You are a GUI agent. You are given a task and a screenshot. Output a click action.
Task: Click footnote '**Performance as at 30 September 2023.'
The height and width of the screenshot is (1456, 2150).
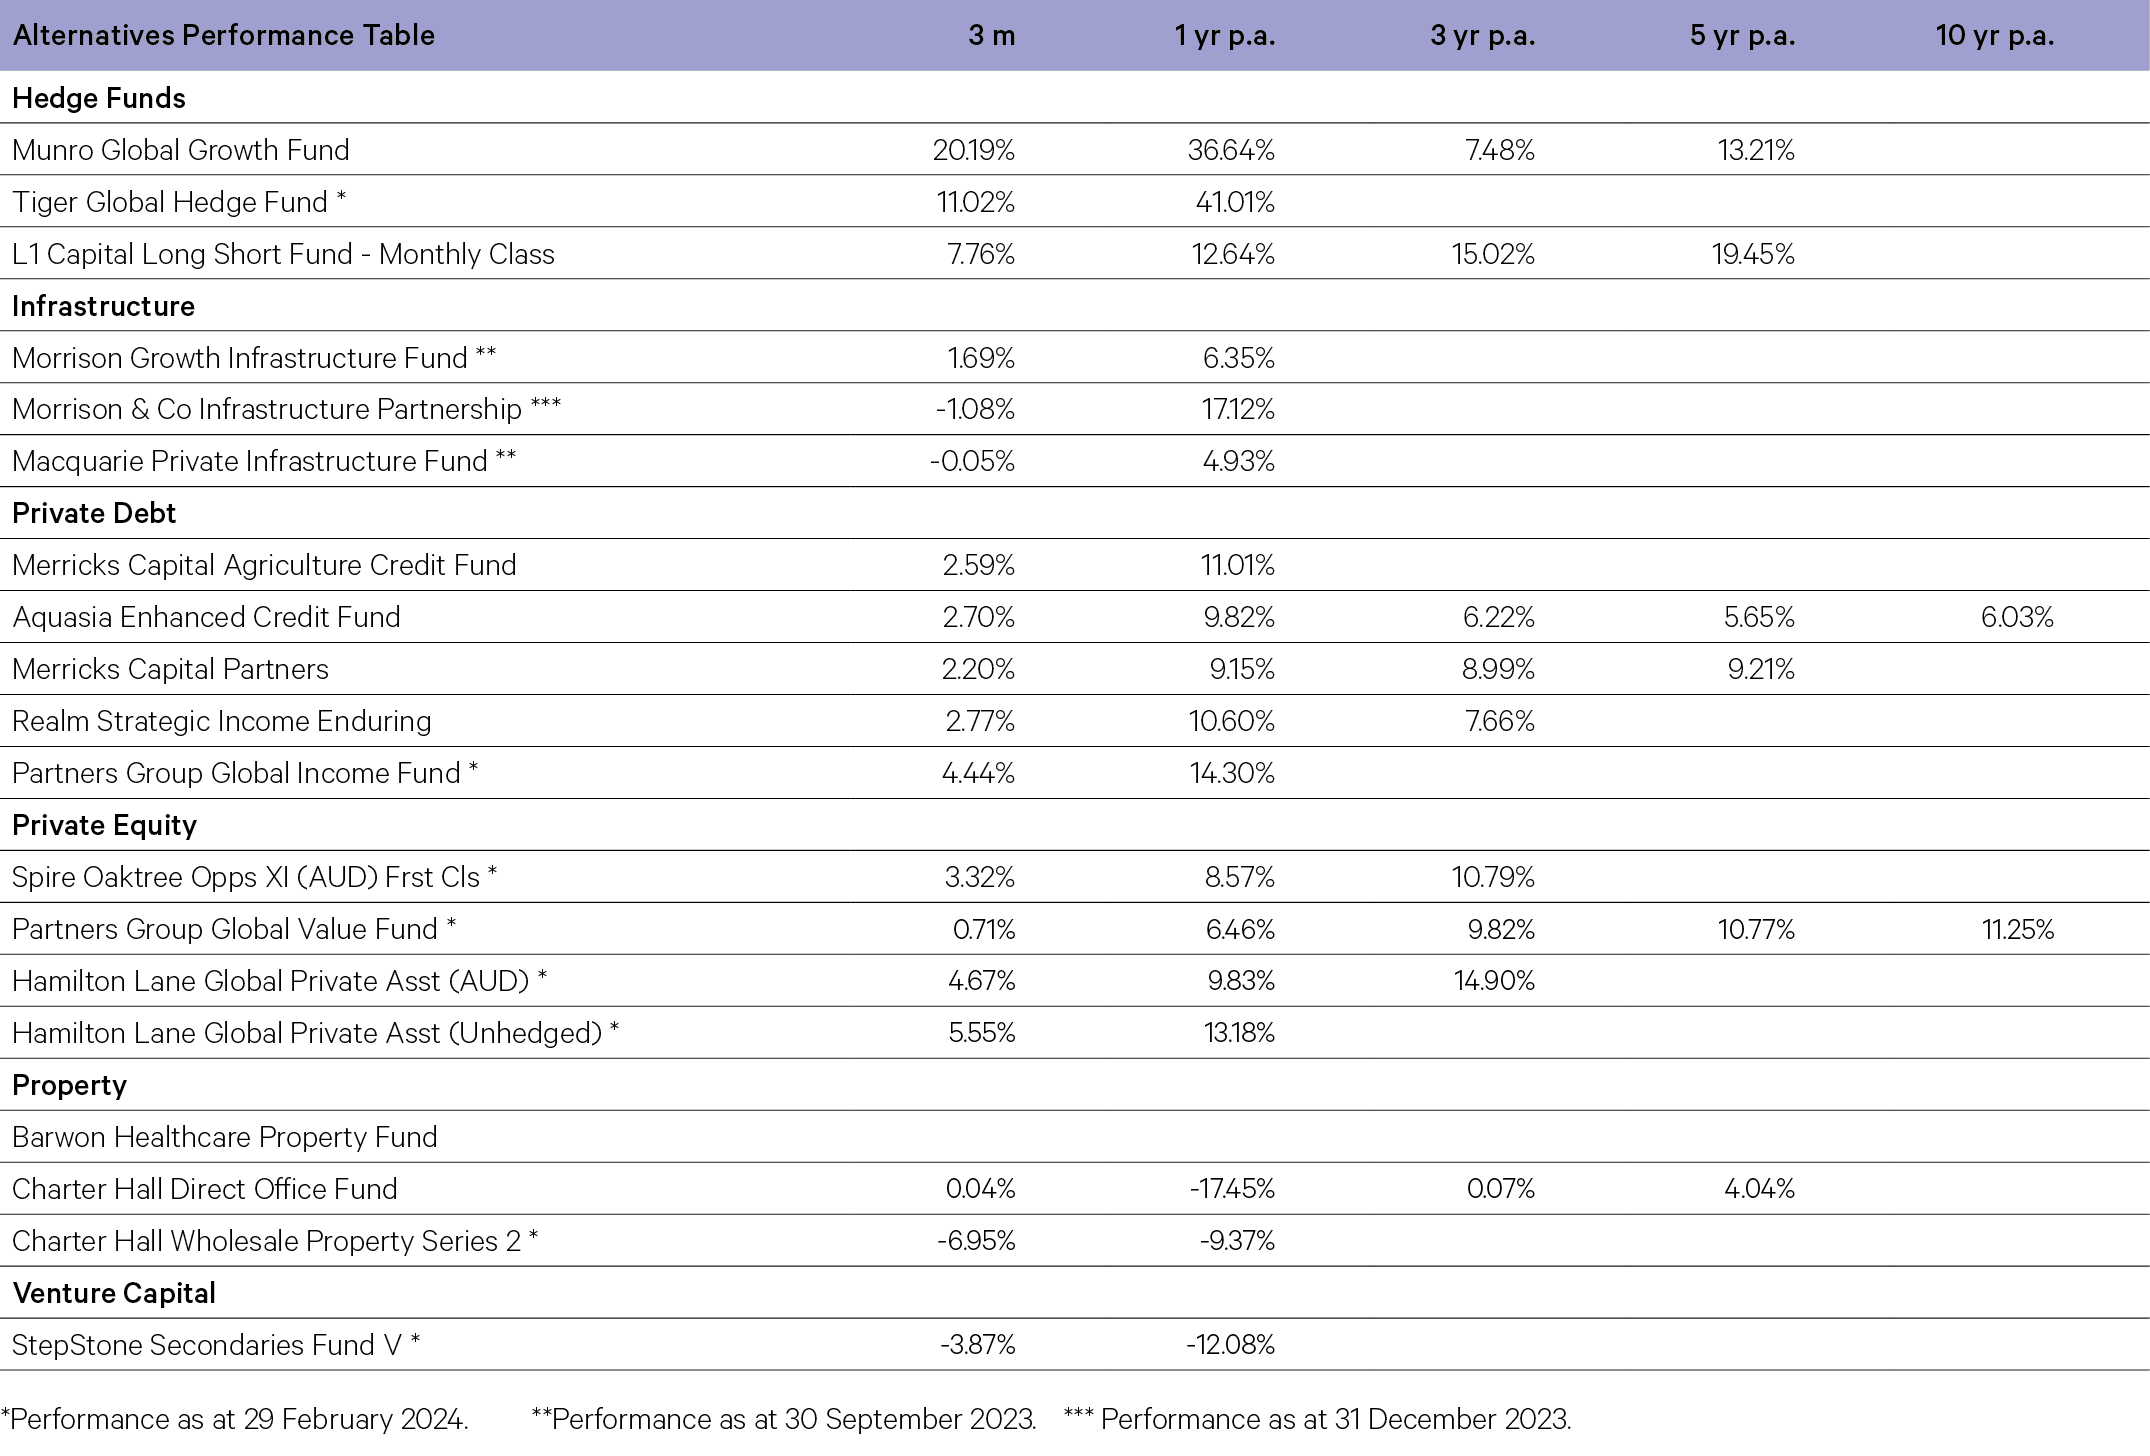coord(784,1420)
